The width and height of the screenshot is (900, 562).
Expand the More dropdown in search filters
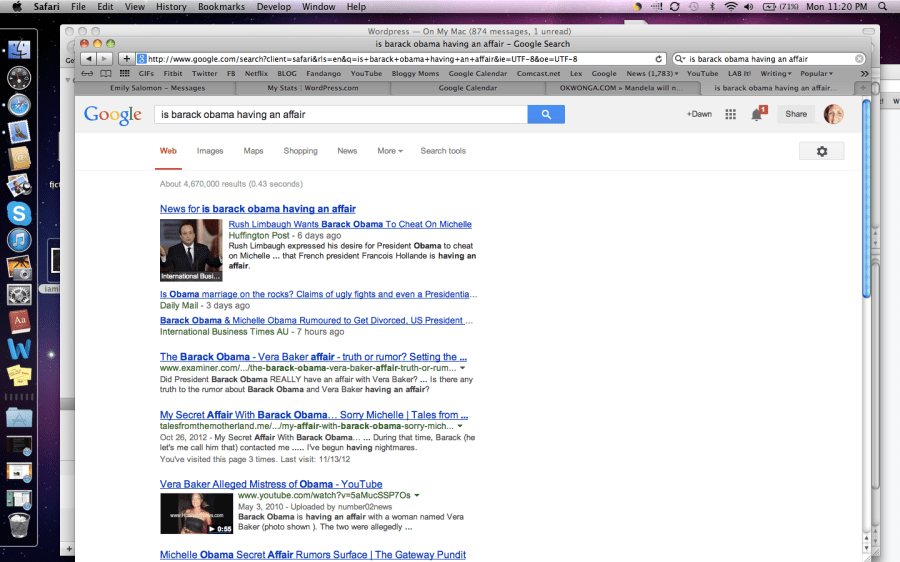[x=389, y=151]
